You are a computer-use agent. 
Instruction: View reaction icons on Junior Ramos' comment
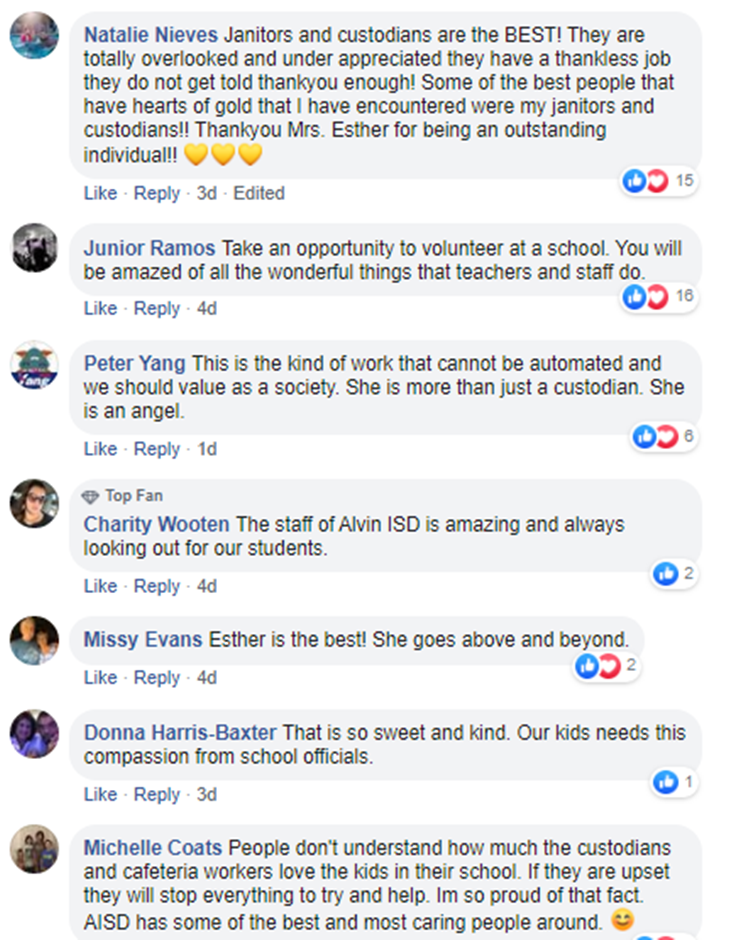pos(656,296)
